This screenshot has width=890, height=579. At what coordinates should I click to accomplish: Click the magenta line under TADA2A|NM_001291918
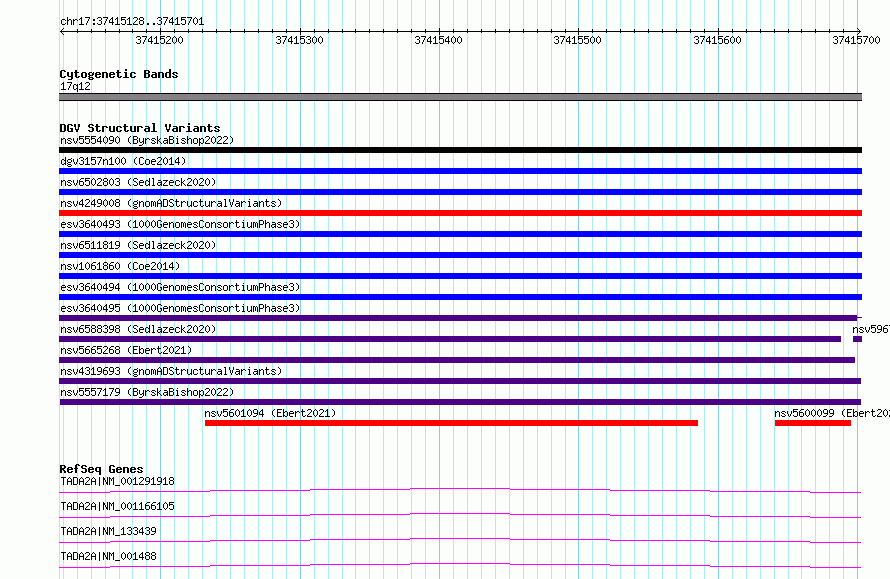click(460, 490)
